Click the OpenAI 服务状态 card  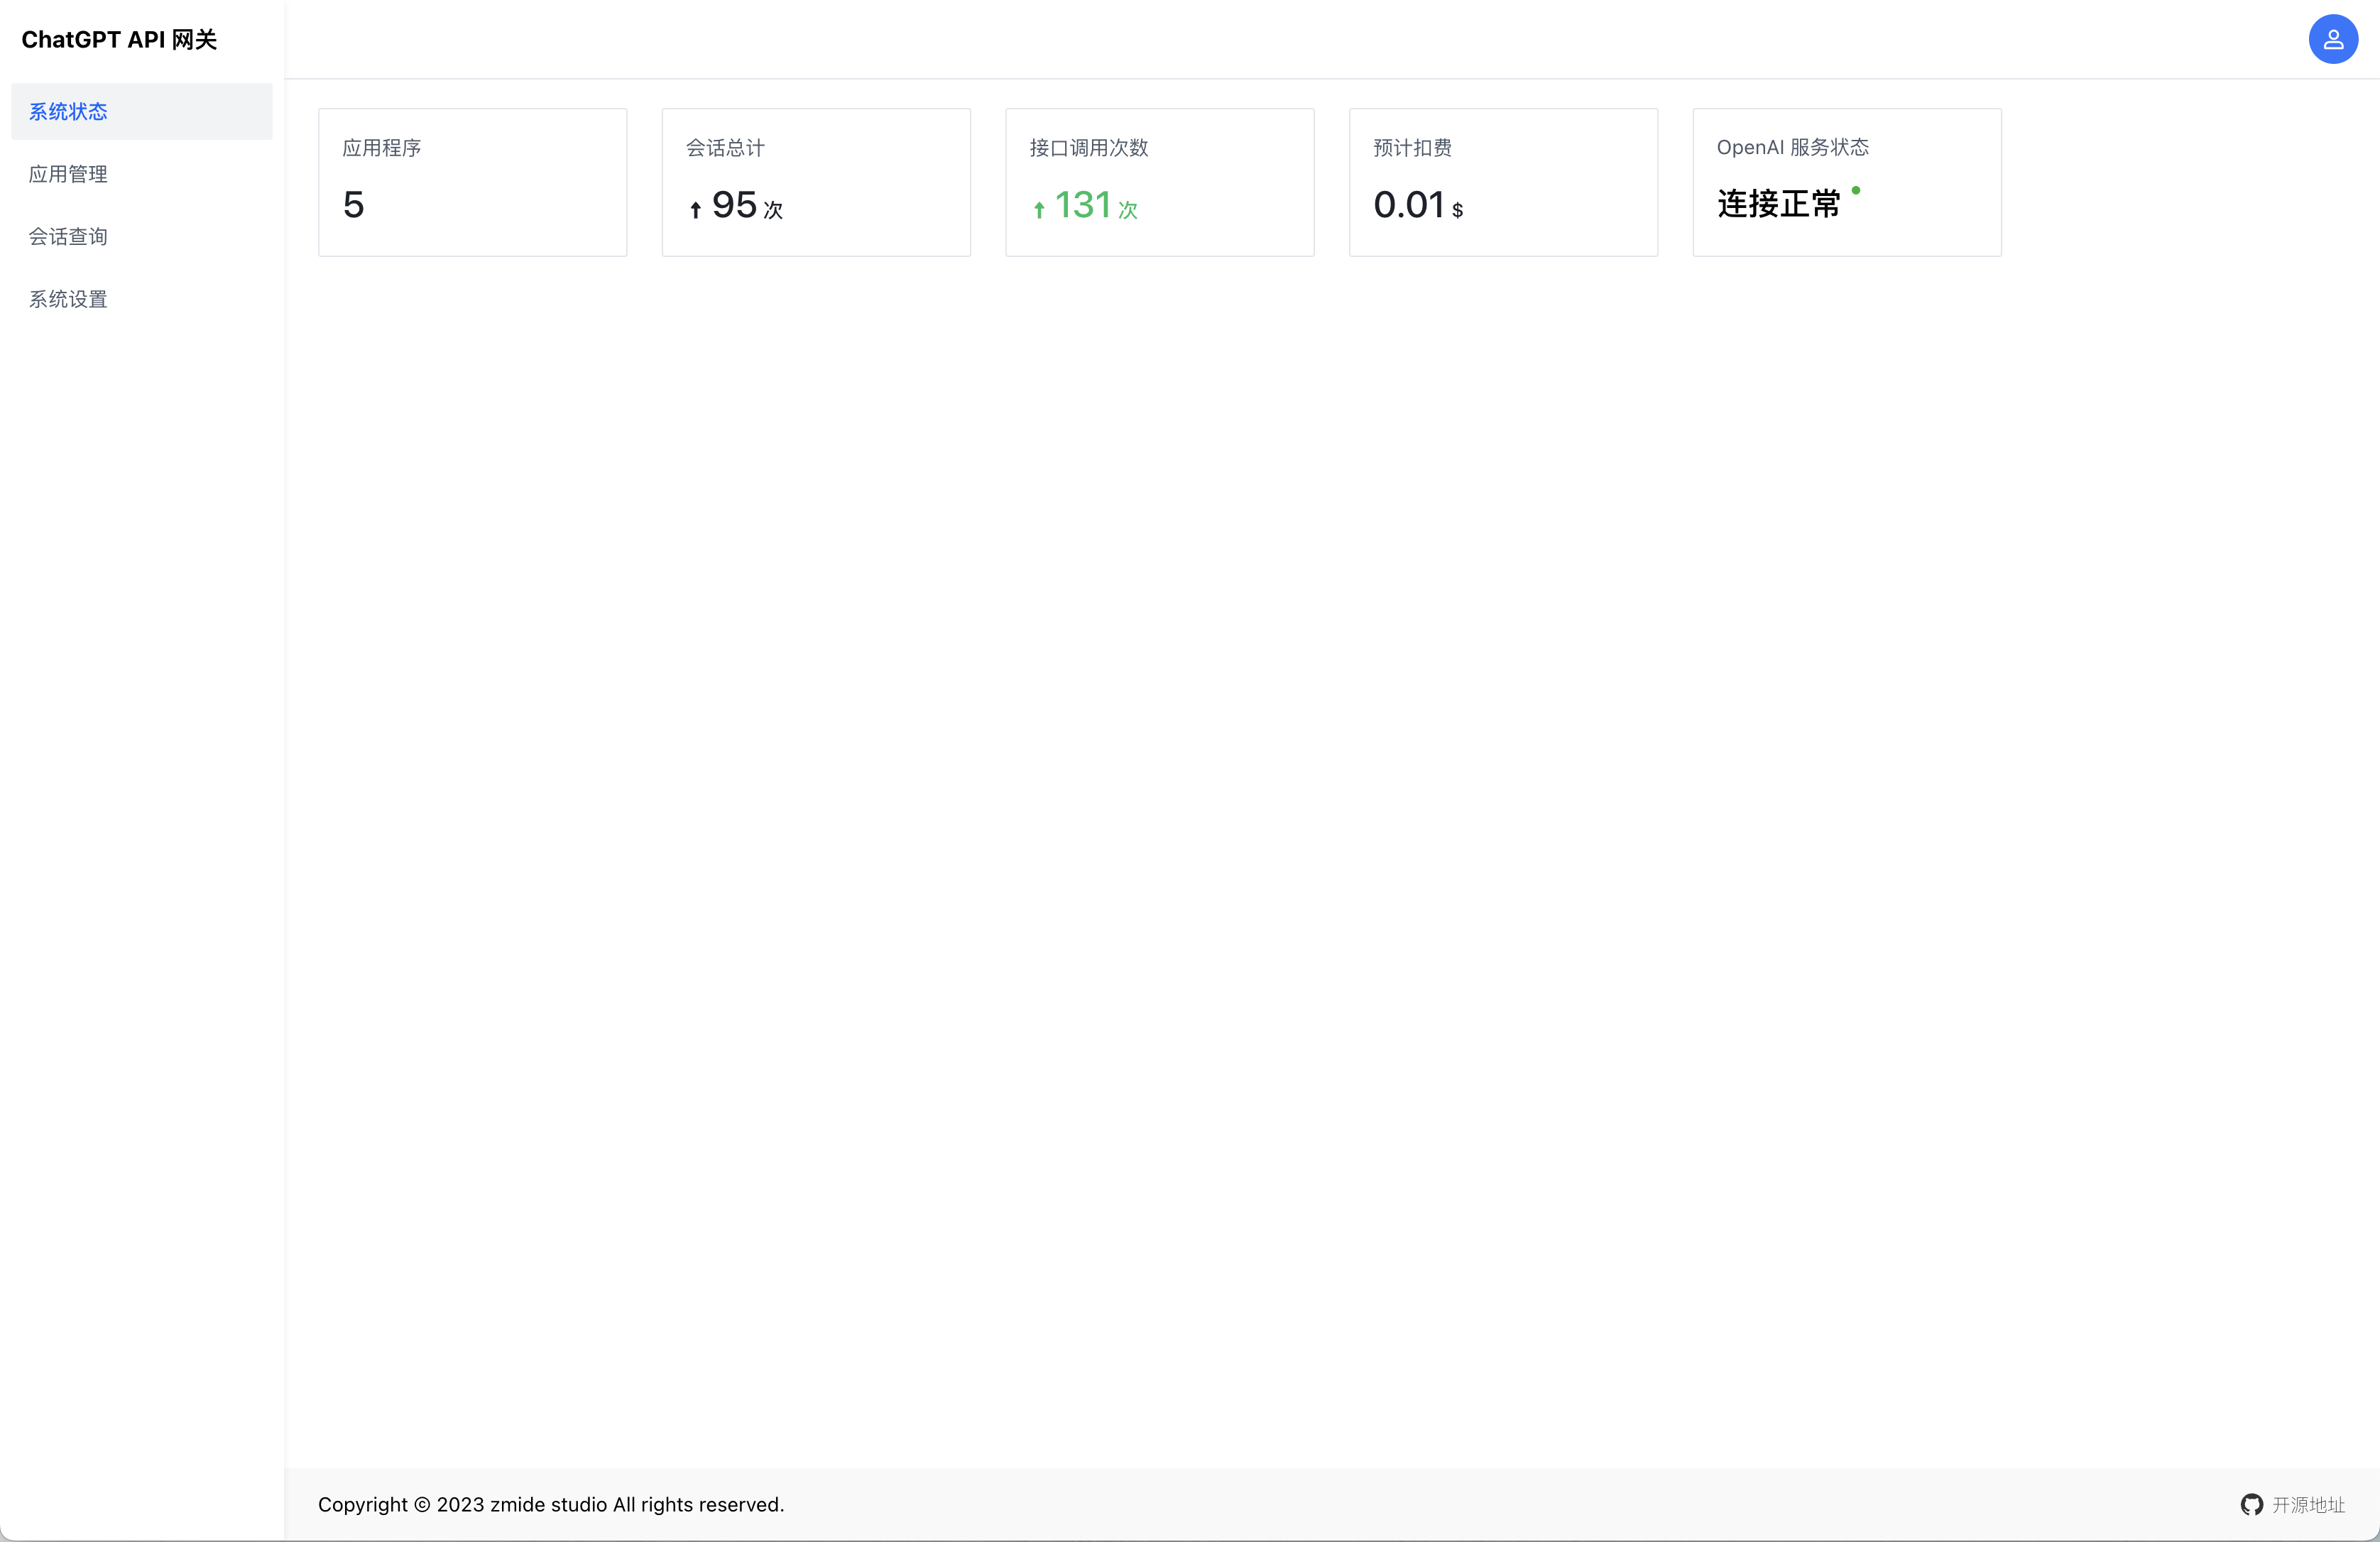[1846, 182]
